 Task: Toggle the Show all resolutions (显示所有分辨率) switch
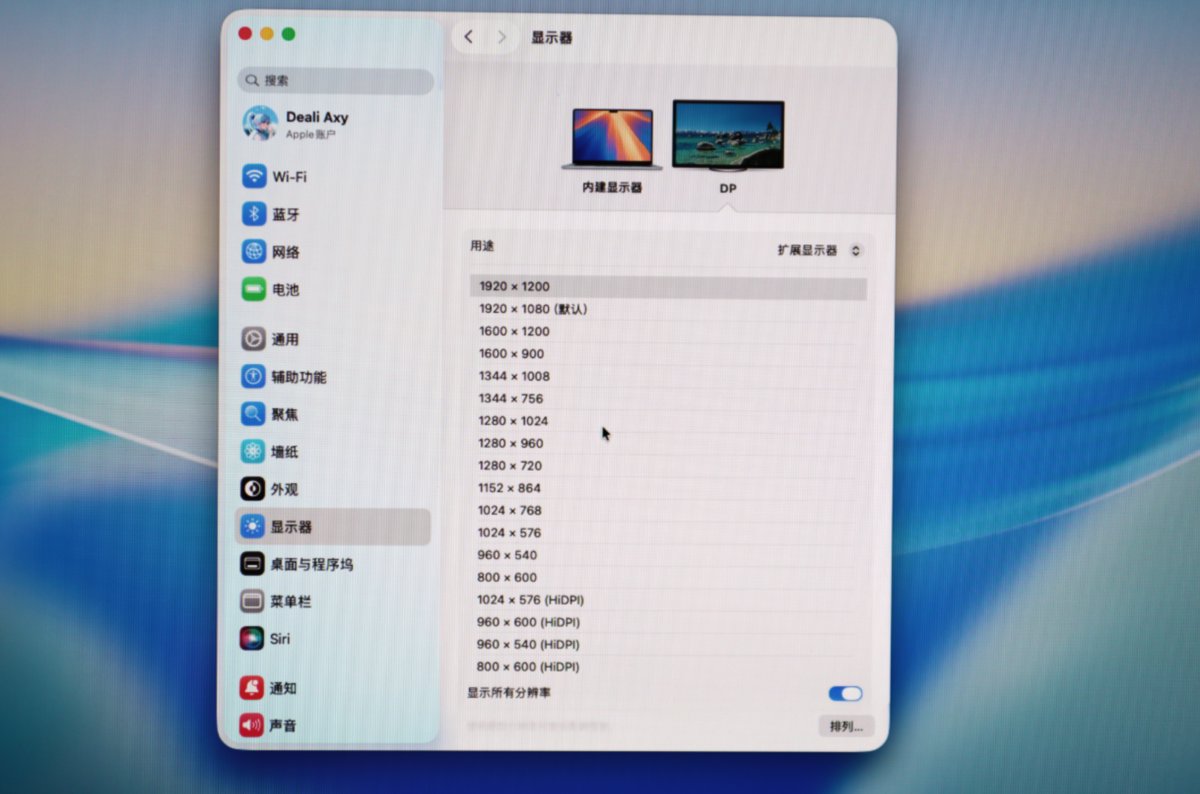[x=845, y=694]
